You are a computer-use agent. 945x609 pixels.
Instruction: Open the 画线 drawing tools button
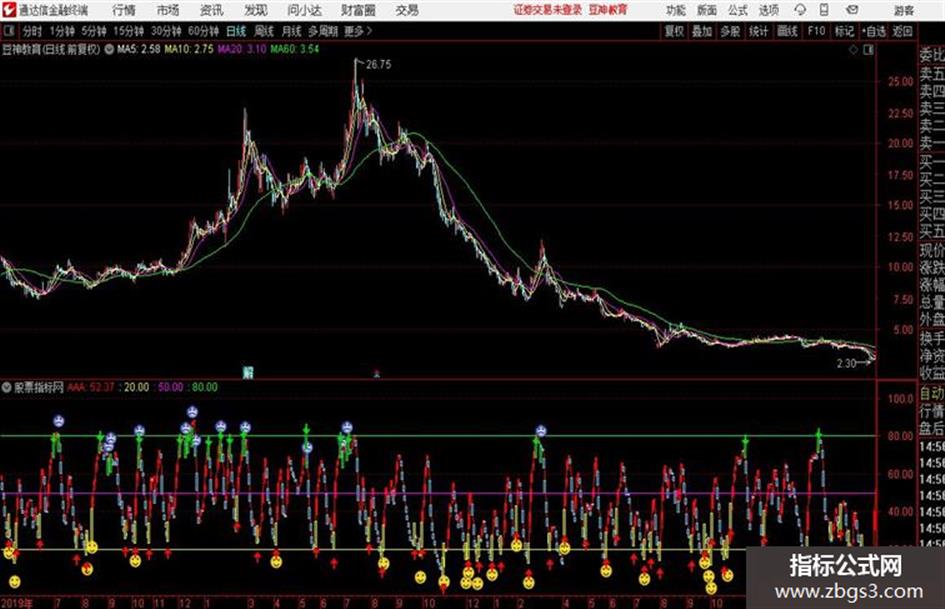coord(787,31)
